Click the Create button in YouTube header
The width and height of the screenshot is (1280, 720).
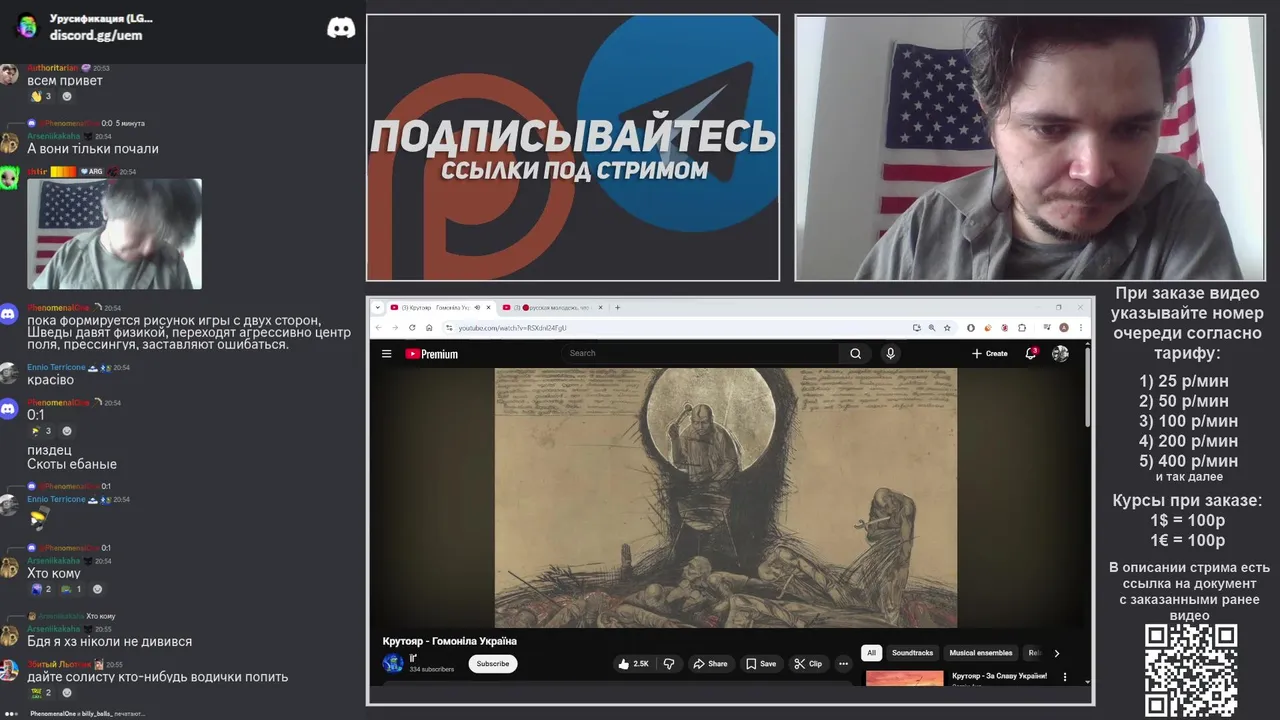point(989,353)
